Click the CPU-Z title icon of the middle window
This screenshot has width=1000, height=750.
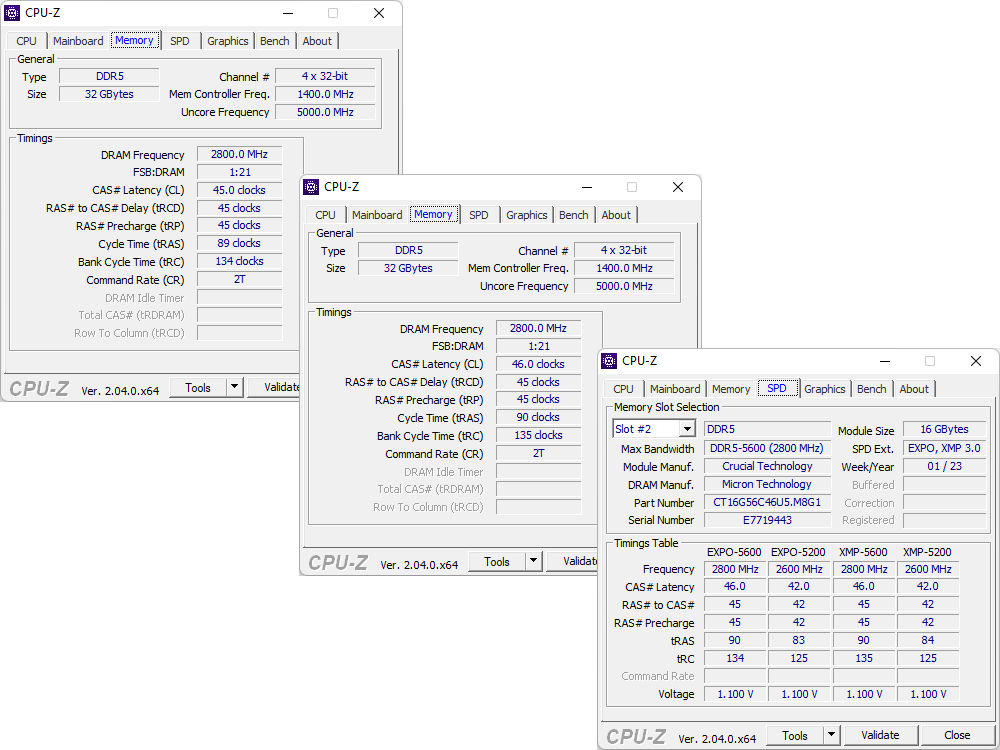coord(311,187)
